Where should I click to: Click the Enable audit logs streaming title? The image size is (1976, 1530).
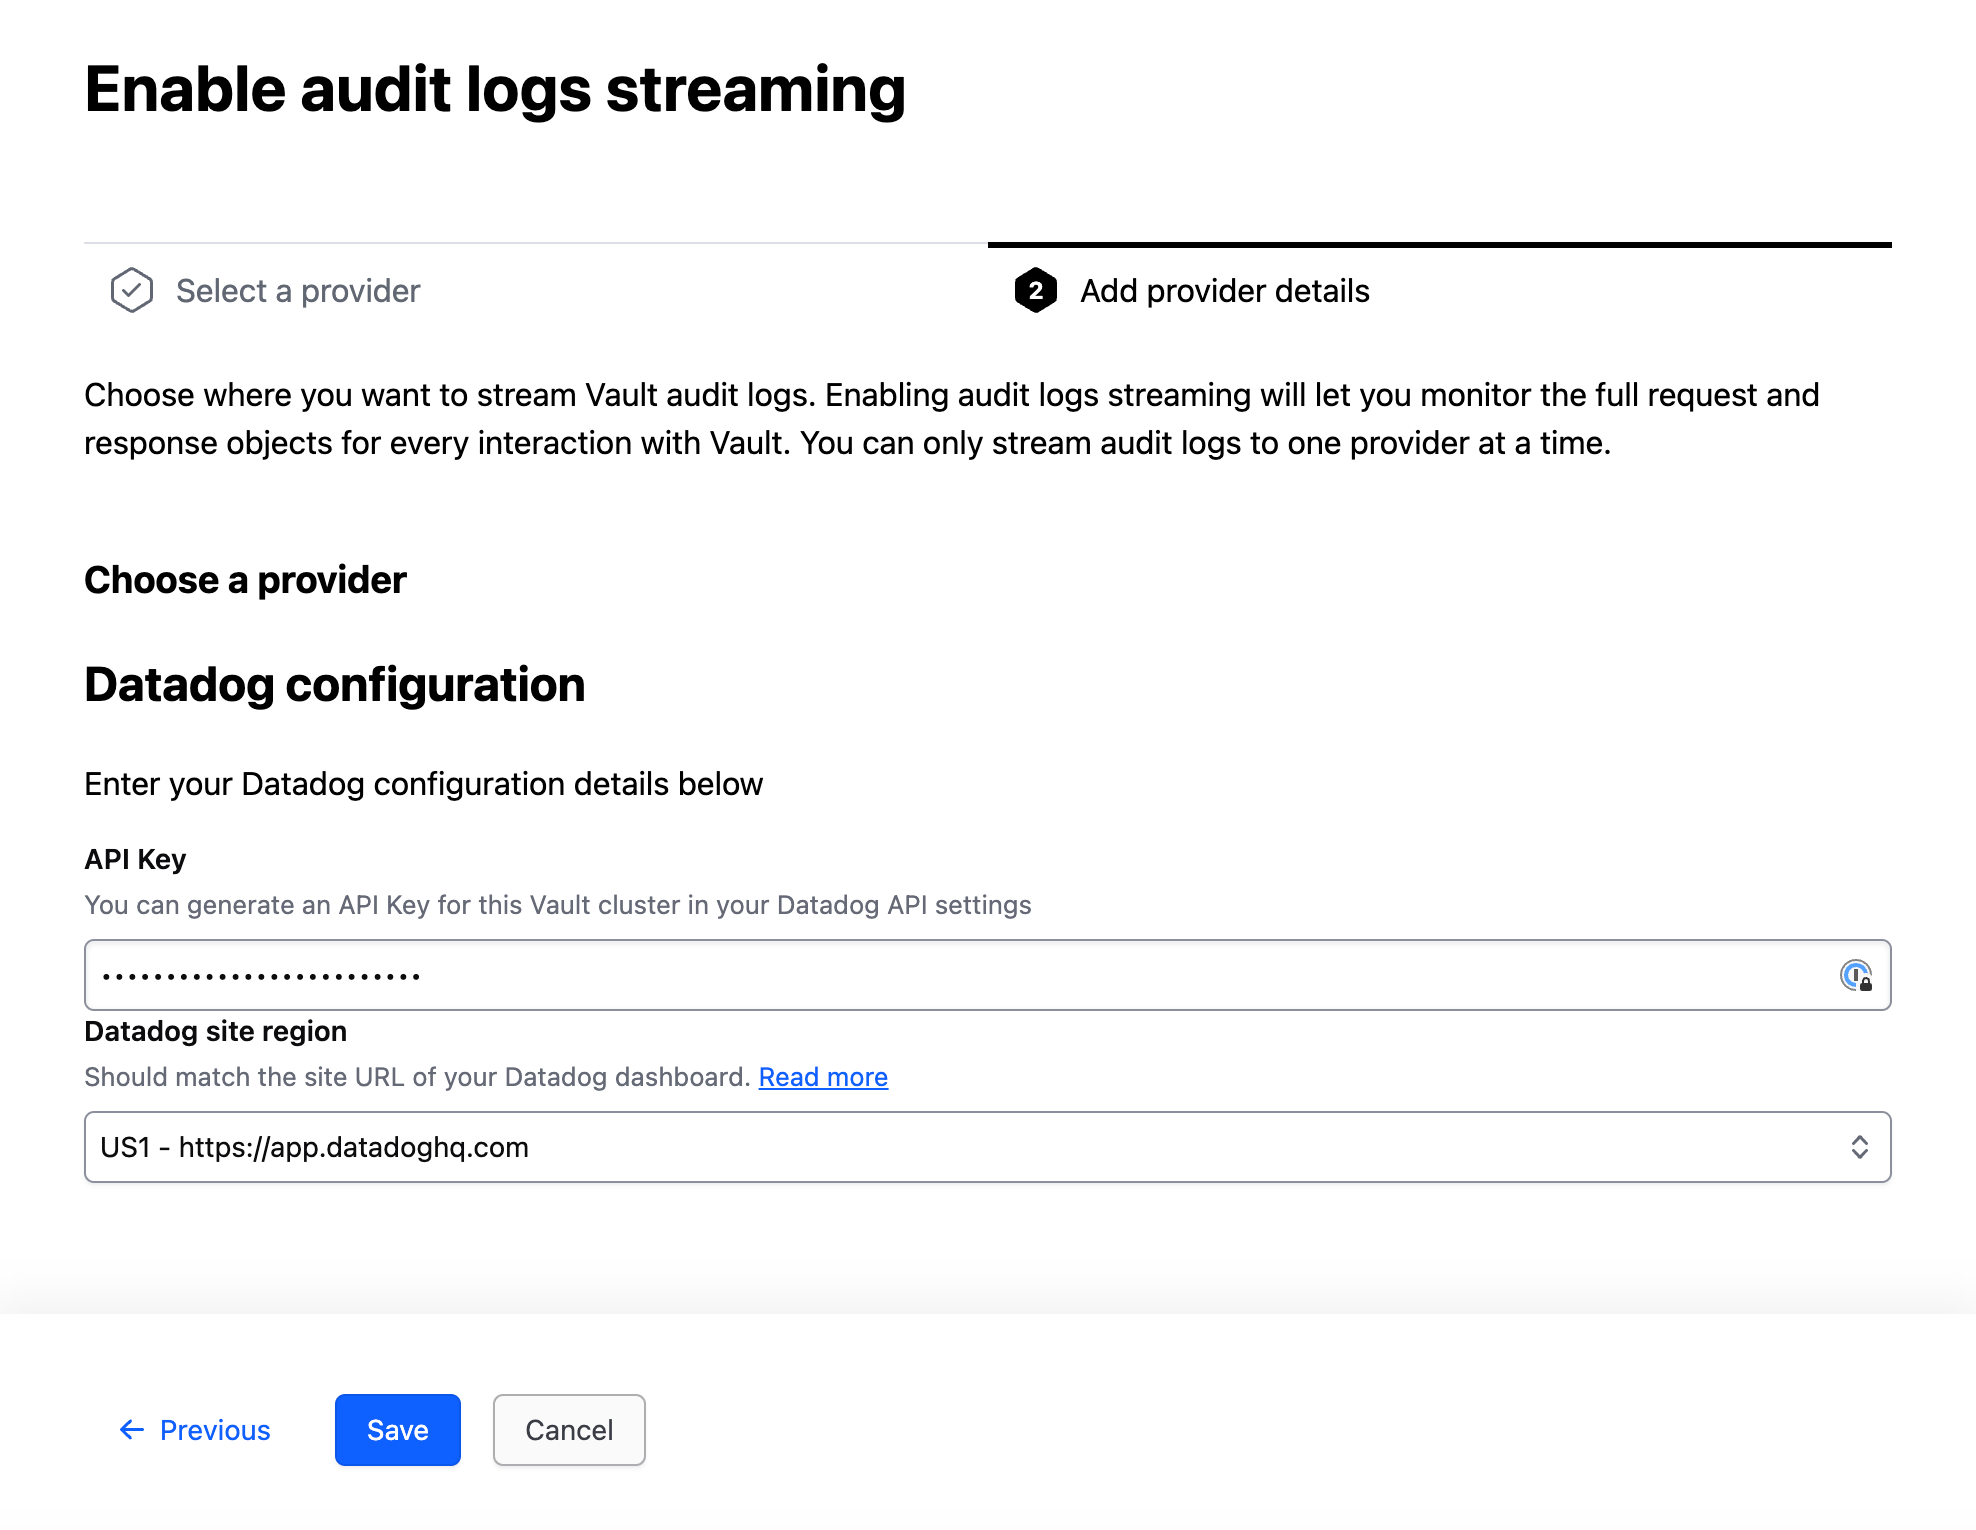coord(495,90)
